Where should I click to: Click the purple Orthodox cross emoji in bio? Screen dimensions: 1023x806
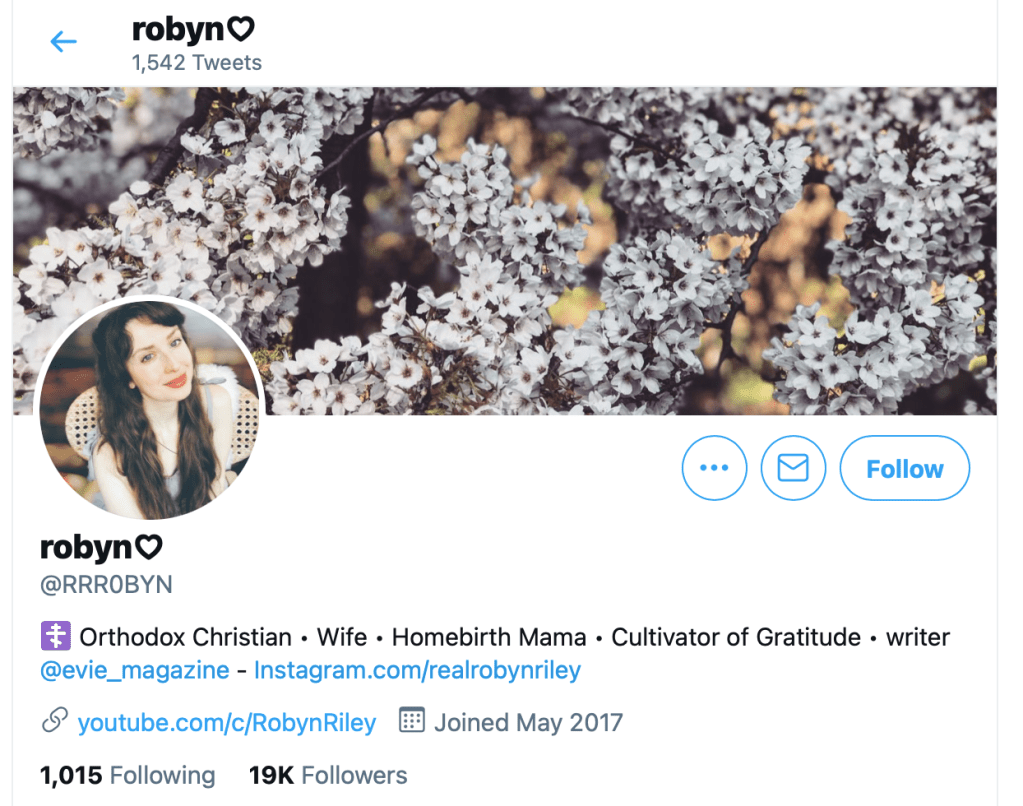pyautogui.click(x=54, y=637)
